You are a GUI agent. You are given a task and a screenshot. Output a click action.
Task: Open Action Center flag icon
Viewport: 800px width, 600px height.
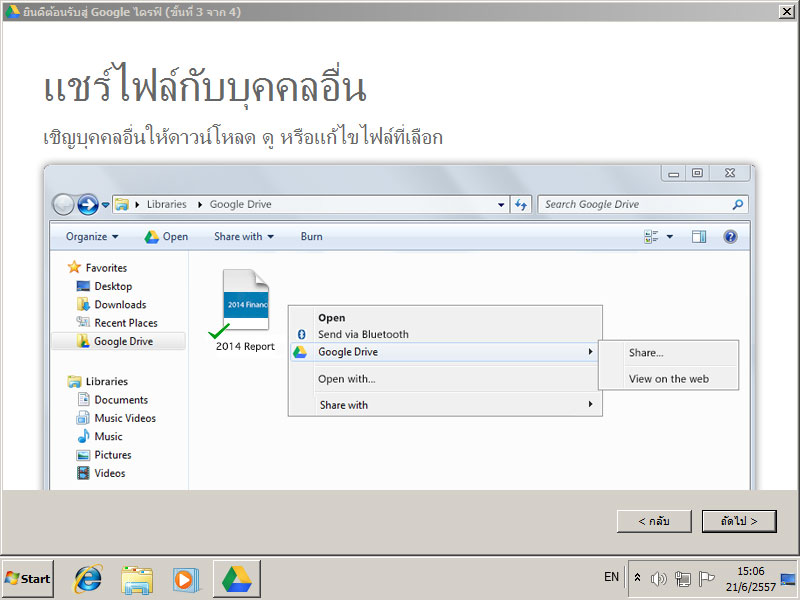[706, 578]
